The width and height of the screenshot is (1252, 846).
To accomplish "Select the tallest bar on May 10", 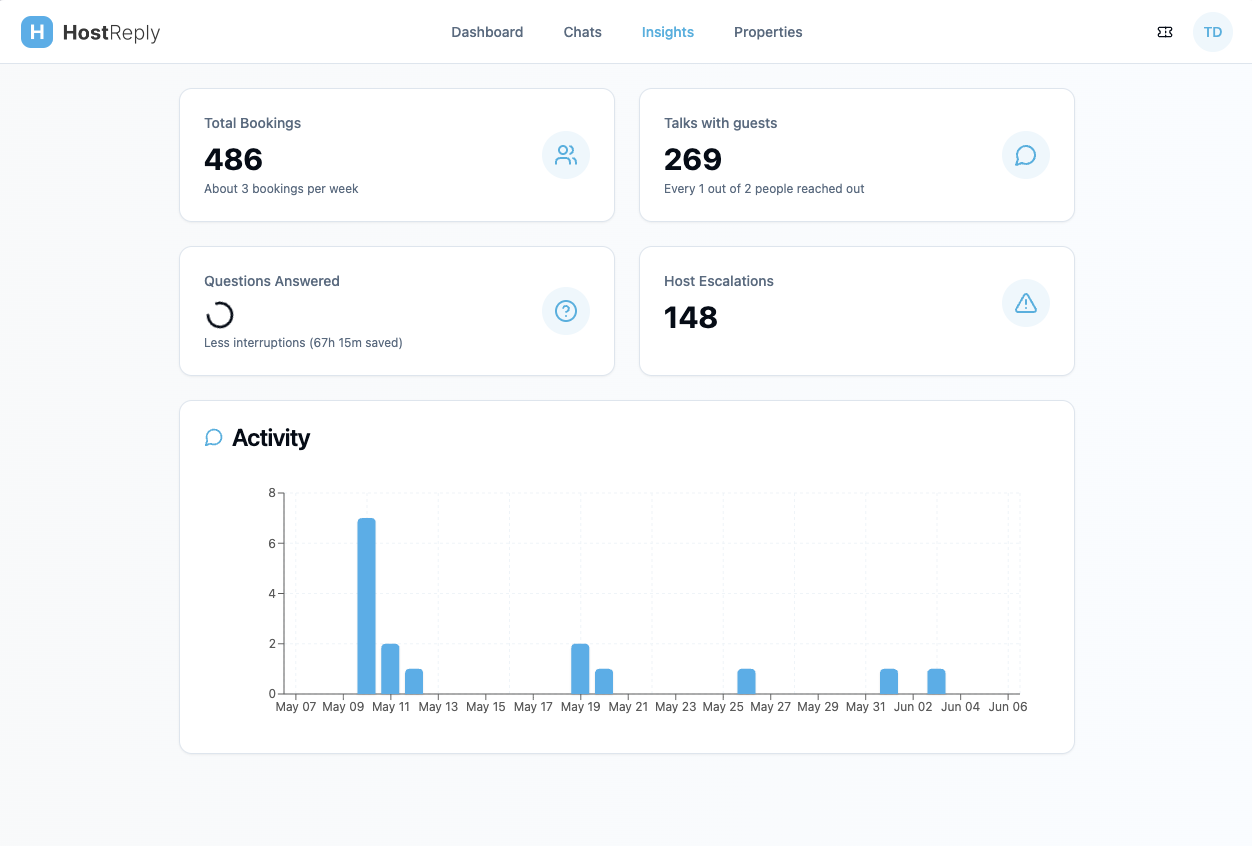I will point(367,606).
